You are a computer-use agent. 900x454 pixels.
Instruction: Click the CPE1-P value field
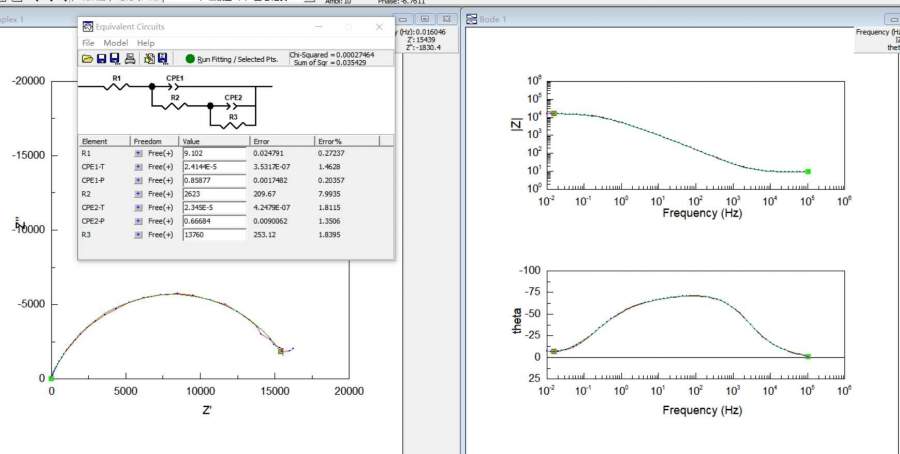[x=213, y=181]
